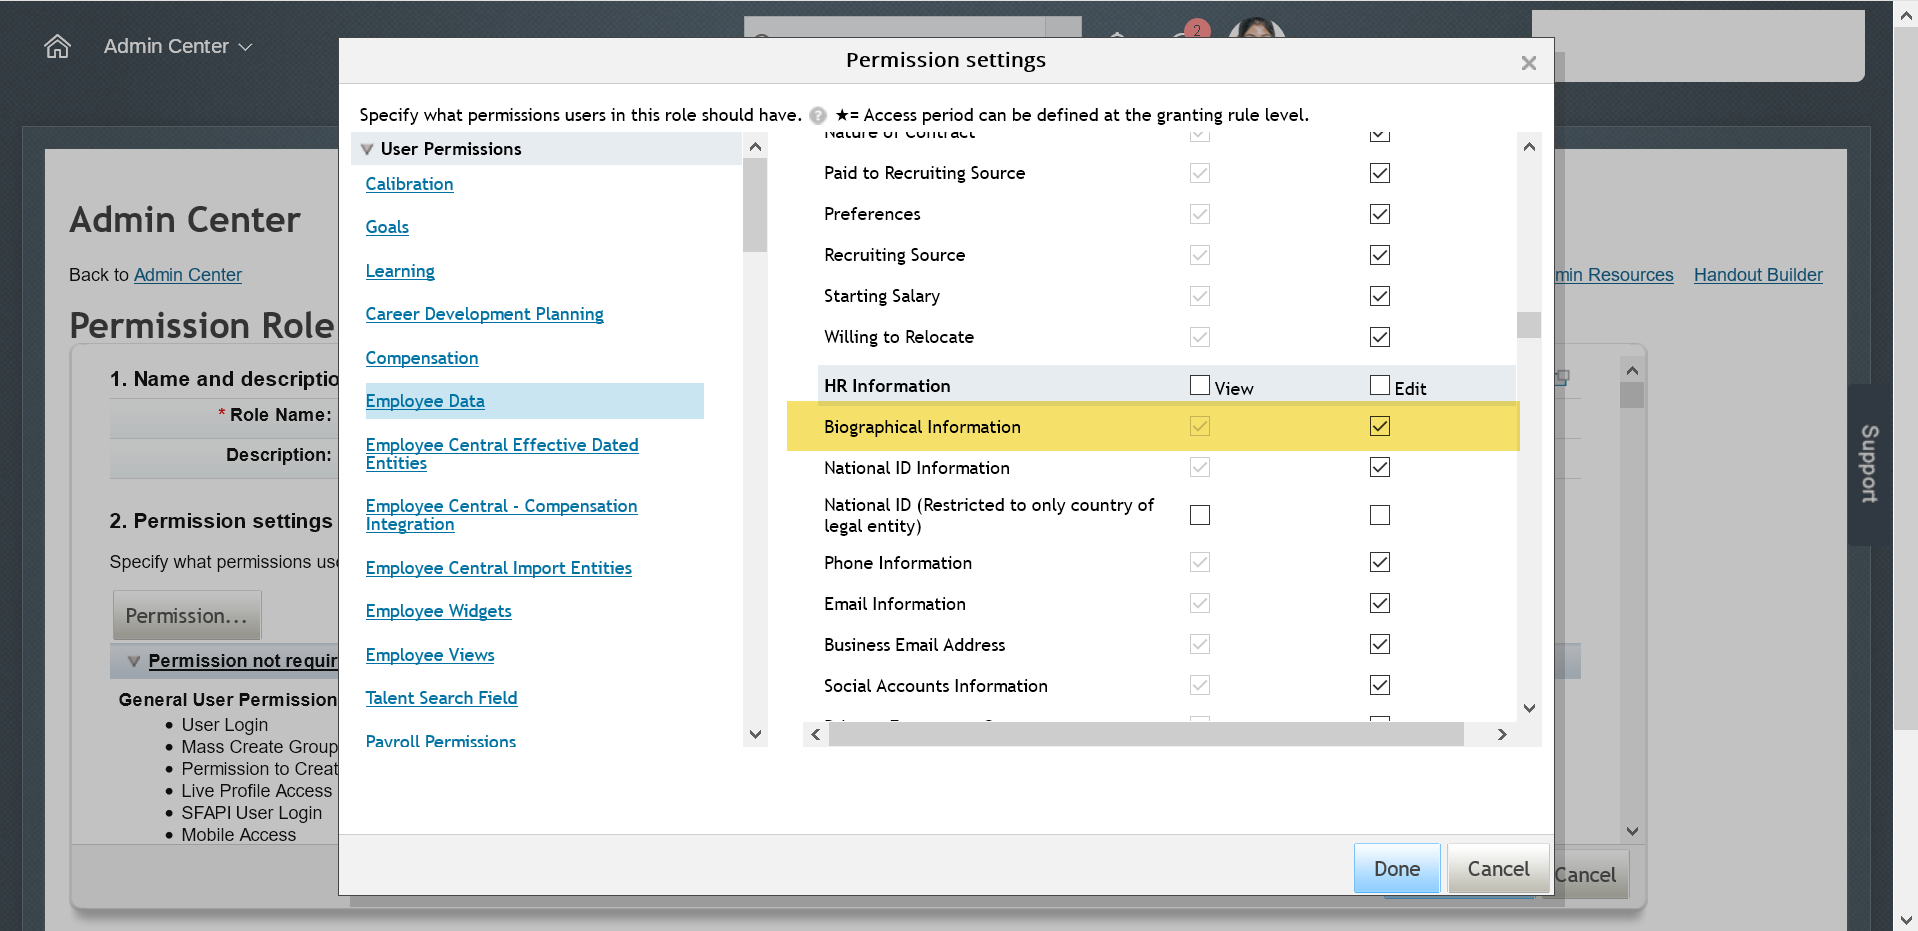Check View for National ID restricted country

point(1200,515)
